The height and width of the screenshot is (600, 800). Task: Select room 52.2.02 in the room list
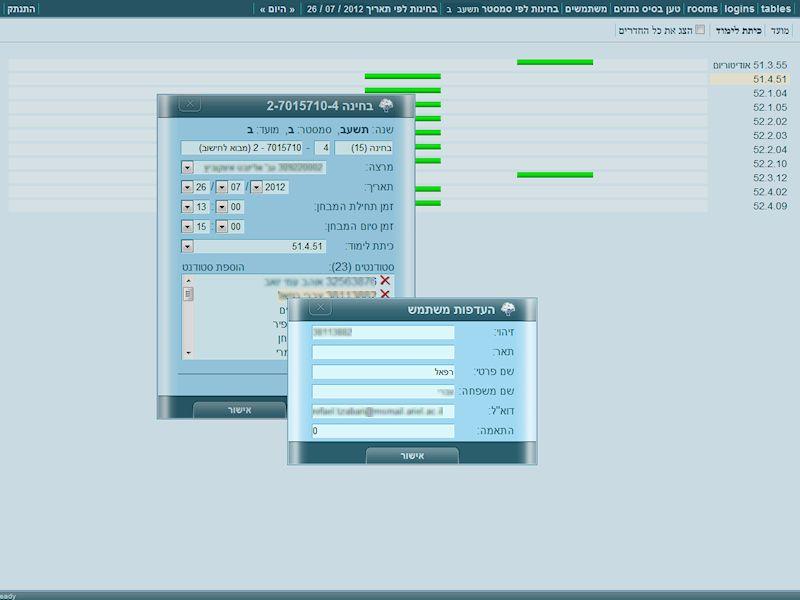769,121
